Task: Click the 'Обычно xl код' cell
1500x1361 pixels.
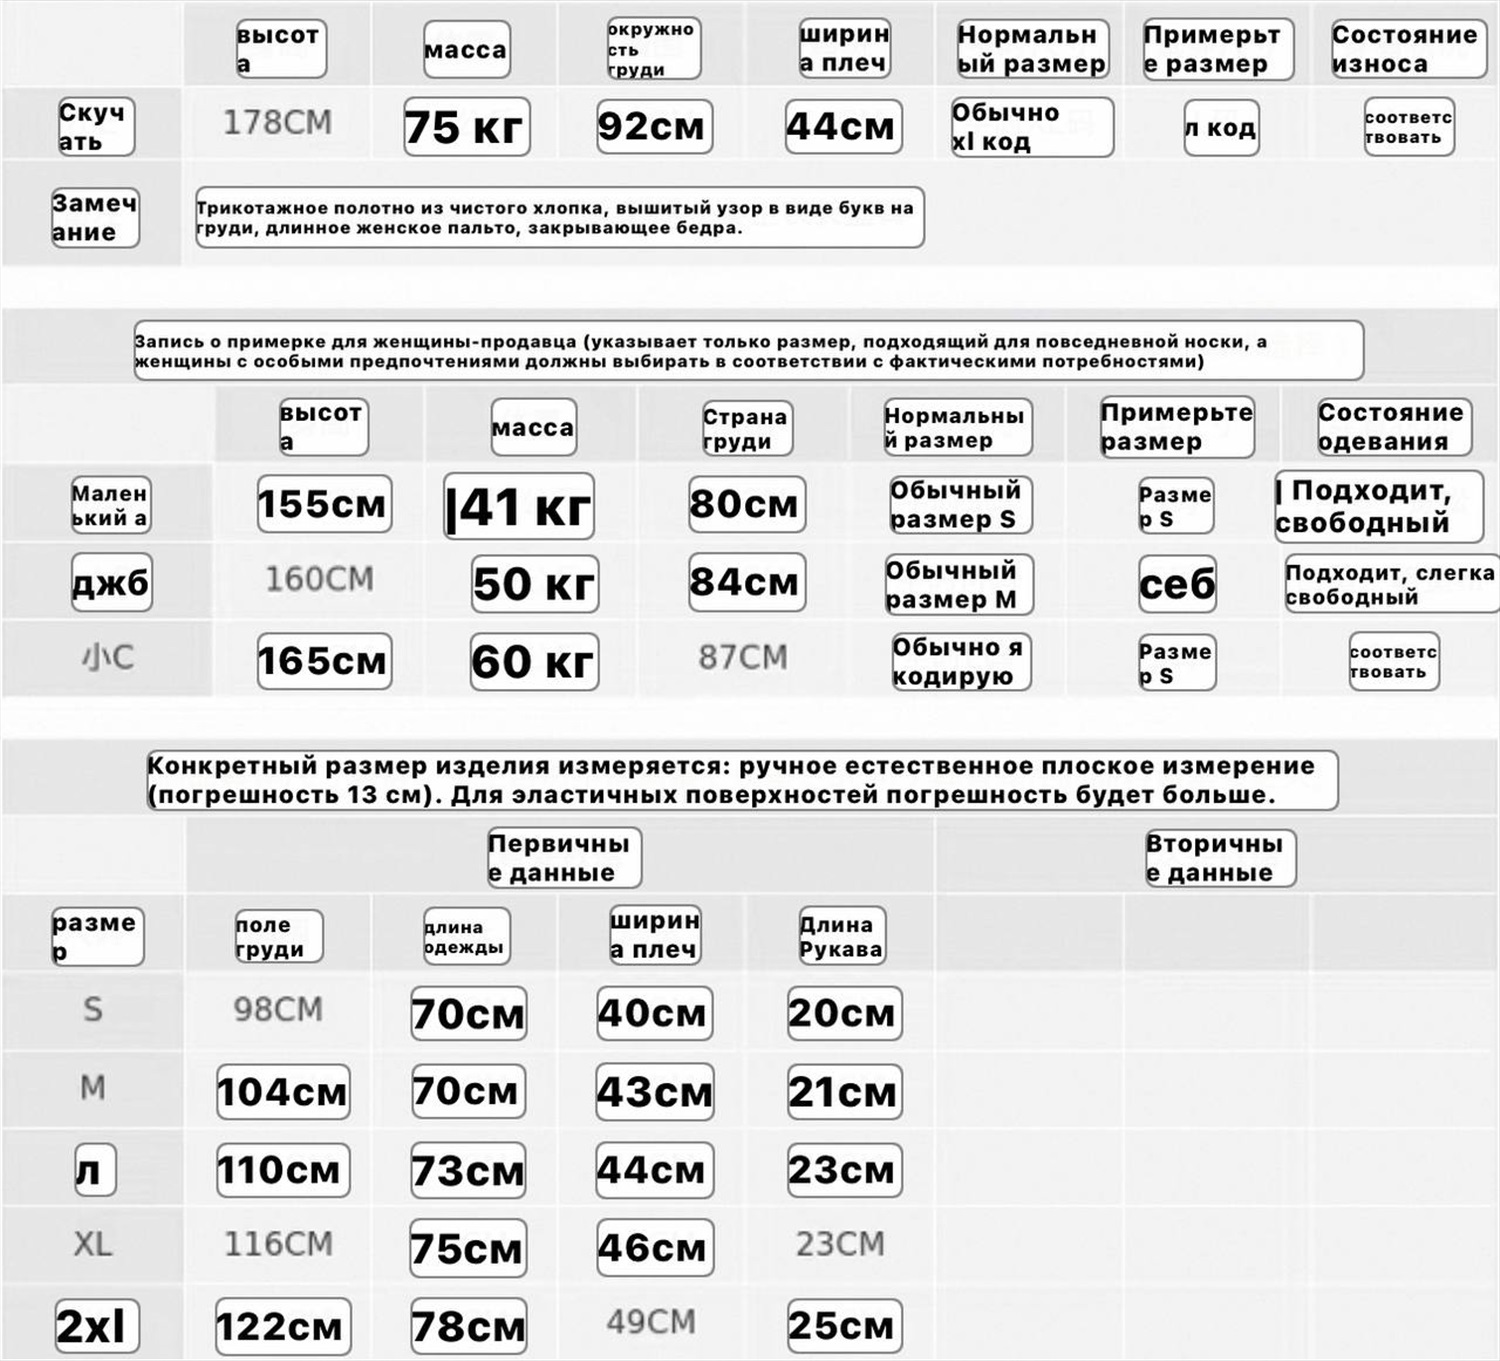Action: click(x=1032, y=127)
